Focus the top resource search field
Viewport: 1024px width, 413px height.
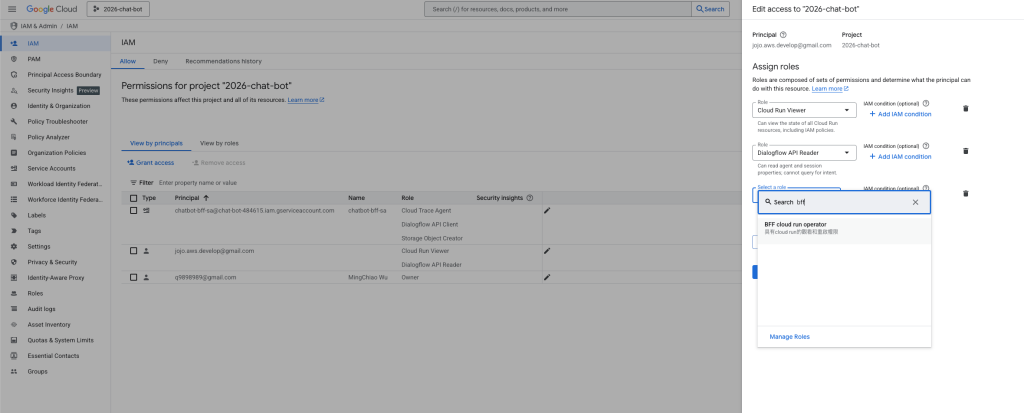[x=558, y=9]
